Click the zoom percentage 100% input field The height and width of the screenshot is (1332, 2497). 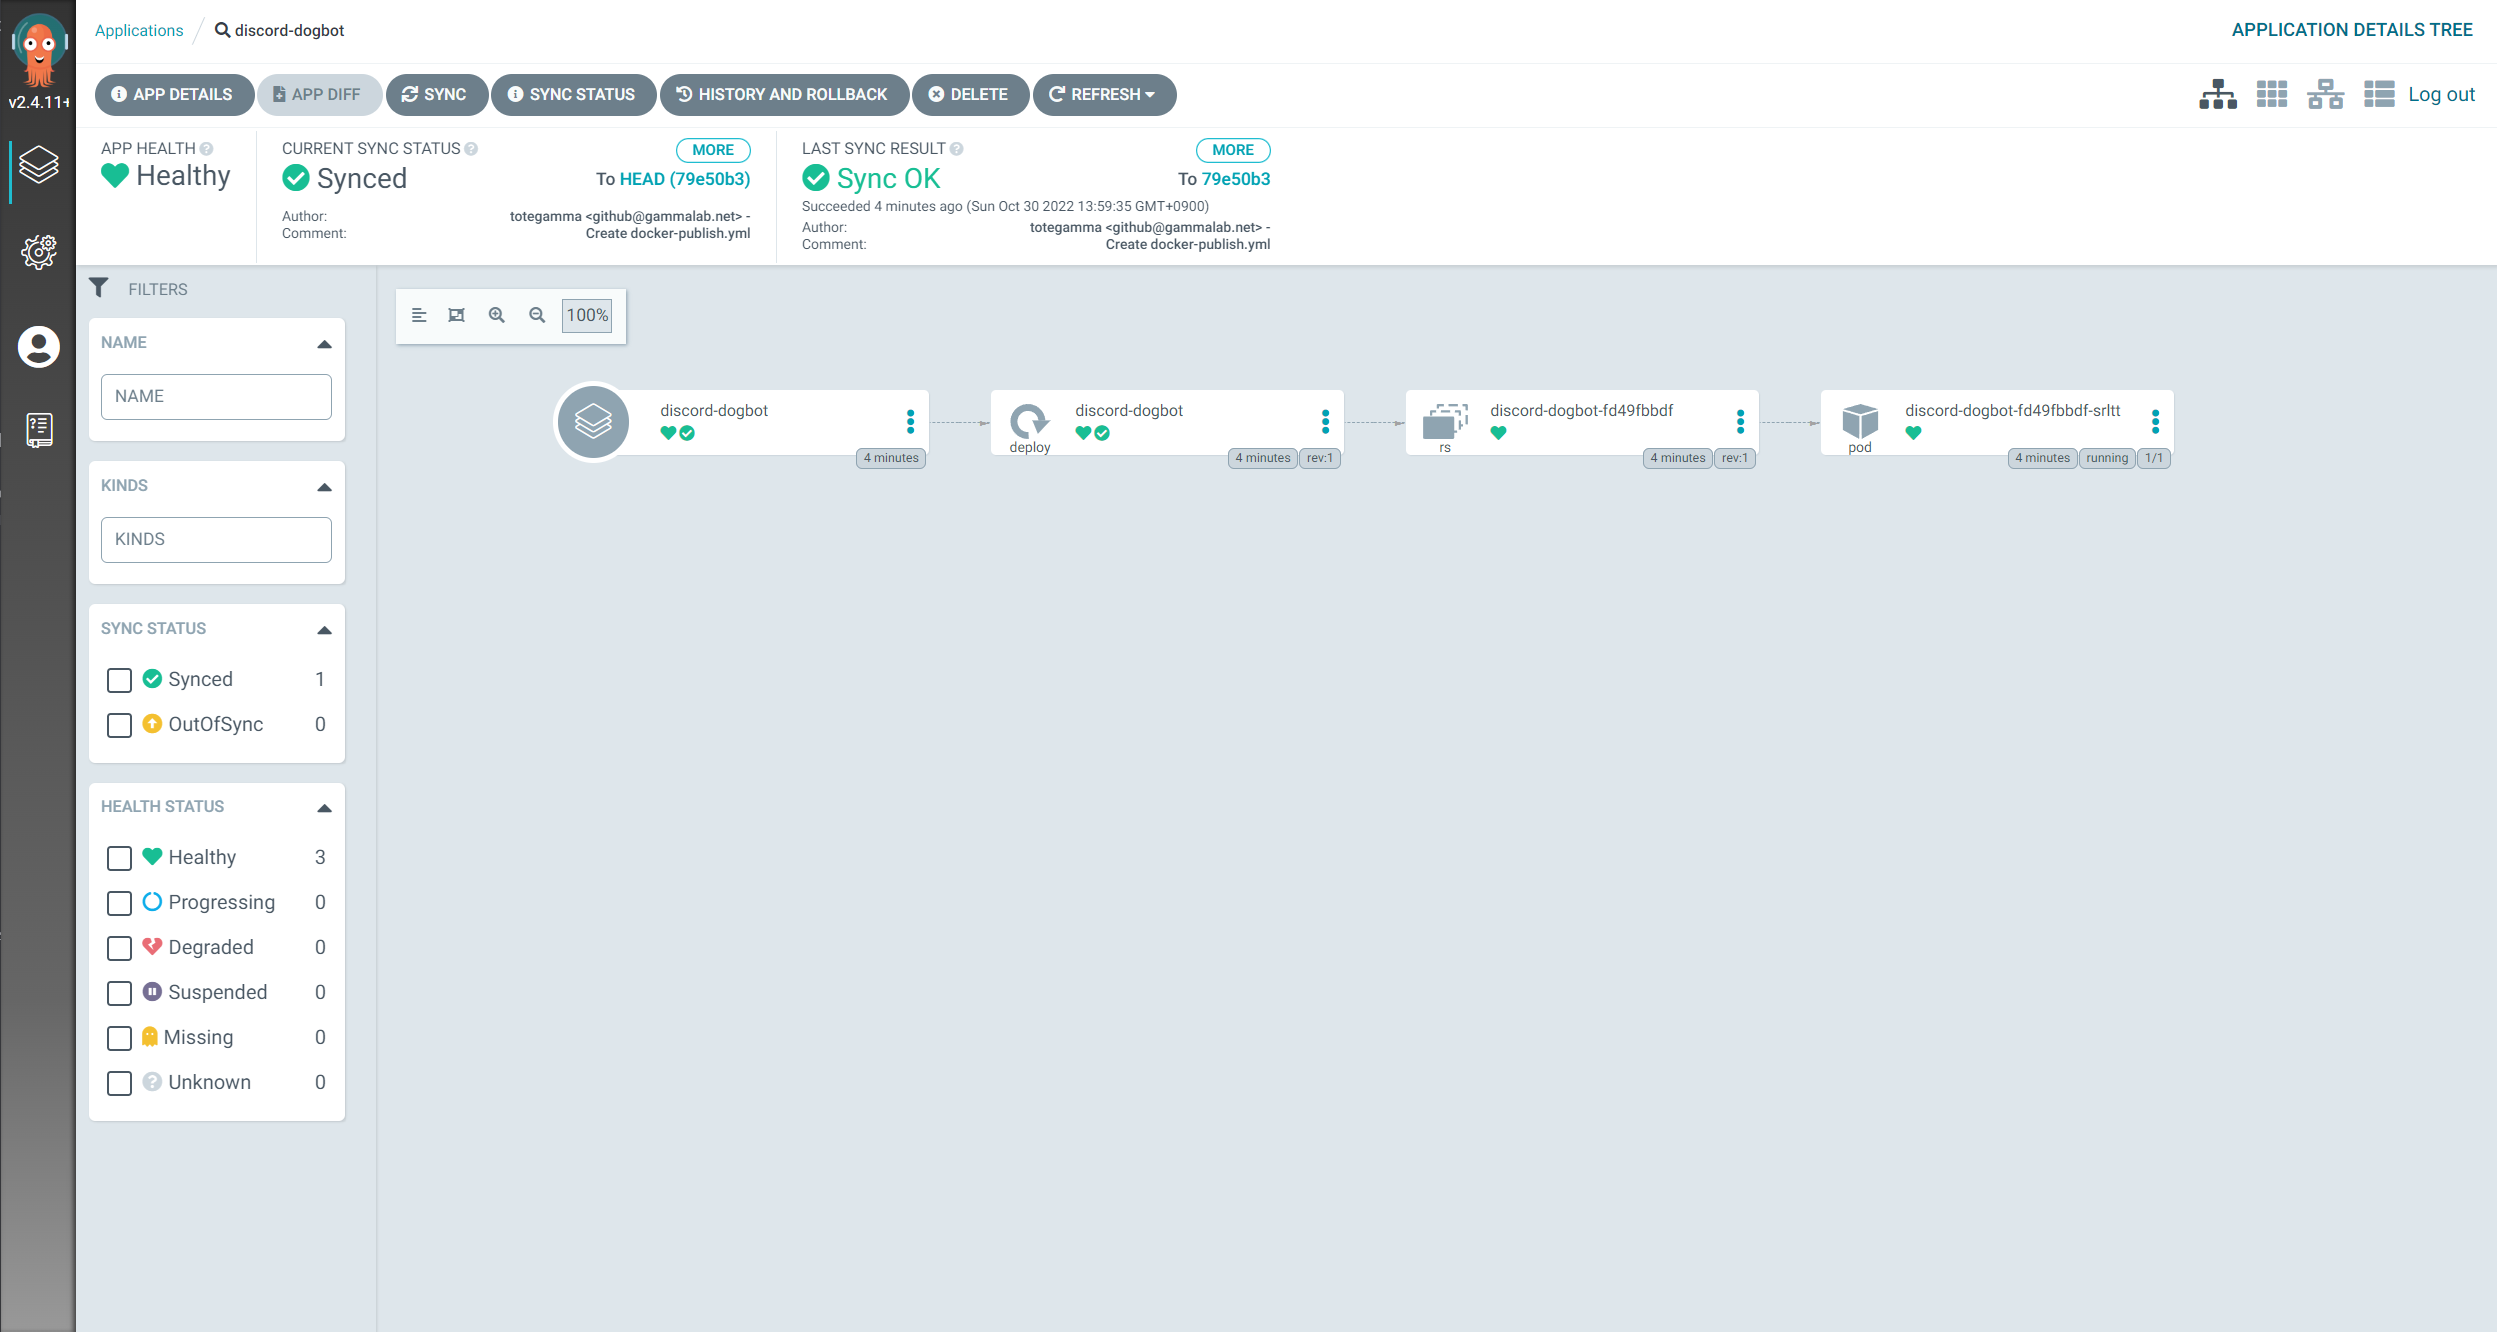(586, 315)
